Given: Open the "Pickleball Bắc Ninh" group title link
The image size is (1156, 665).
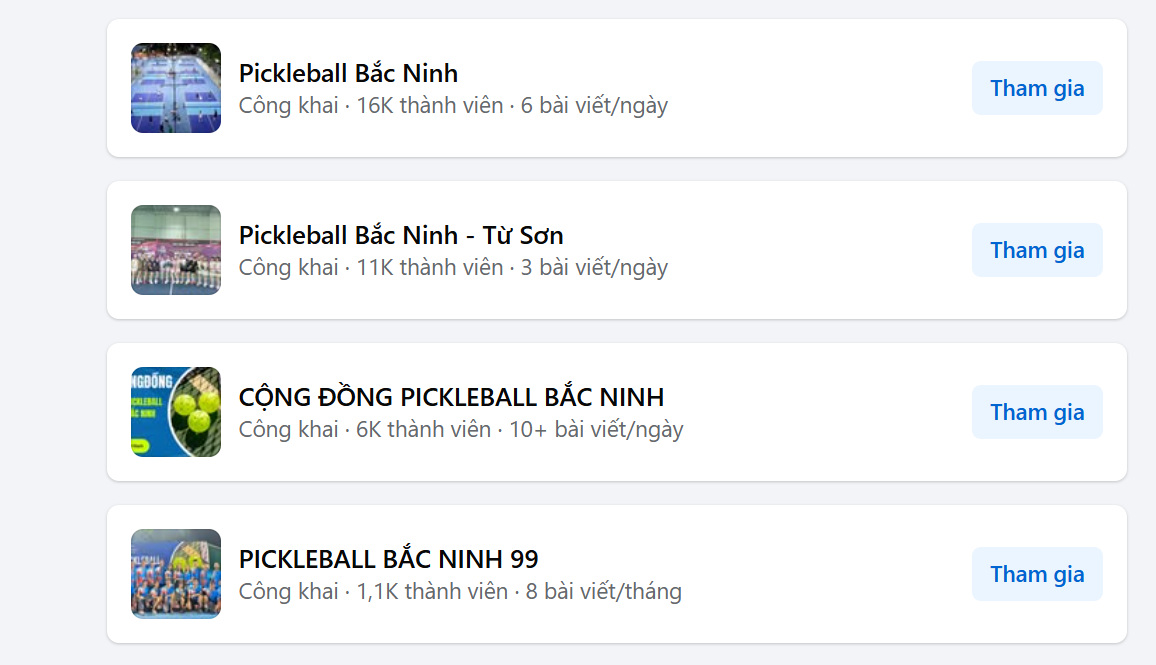Looking at the screenshot, I should 348,73.
